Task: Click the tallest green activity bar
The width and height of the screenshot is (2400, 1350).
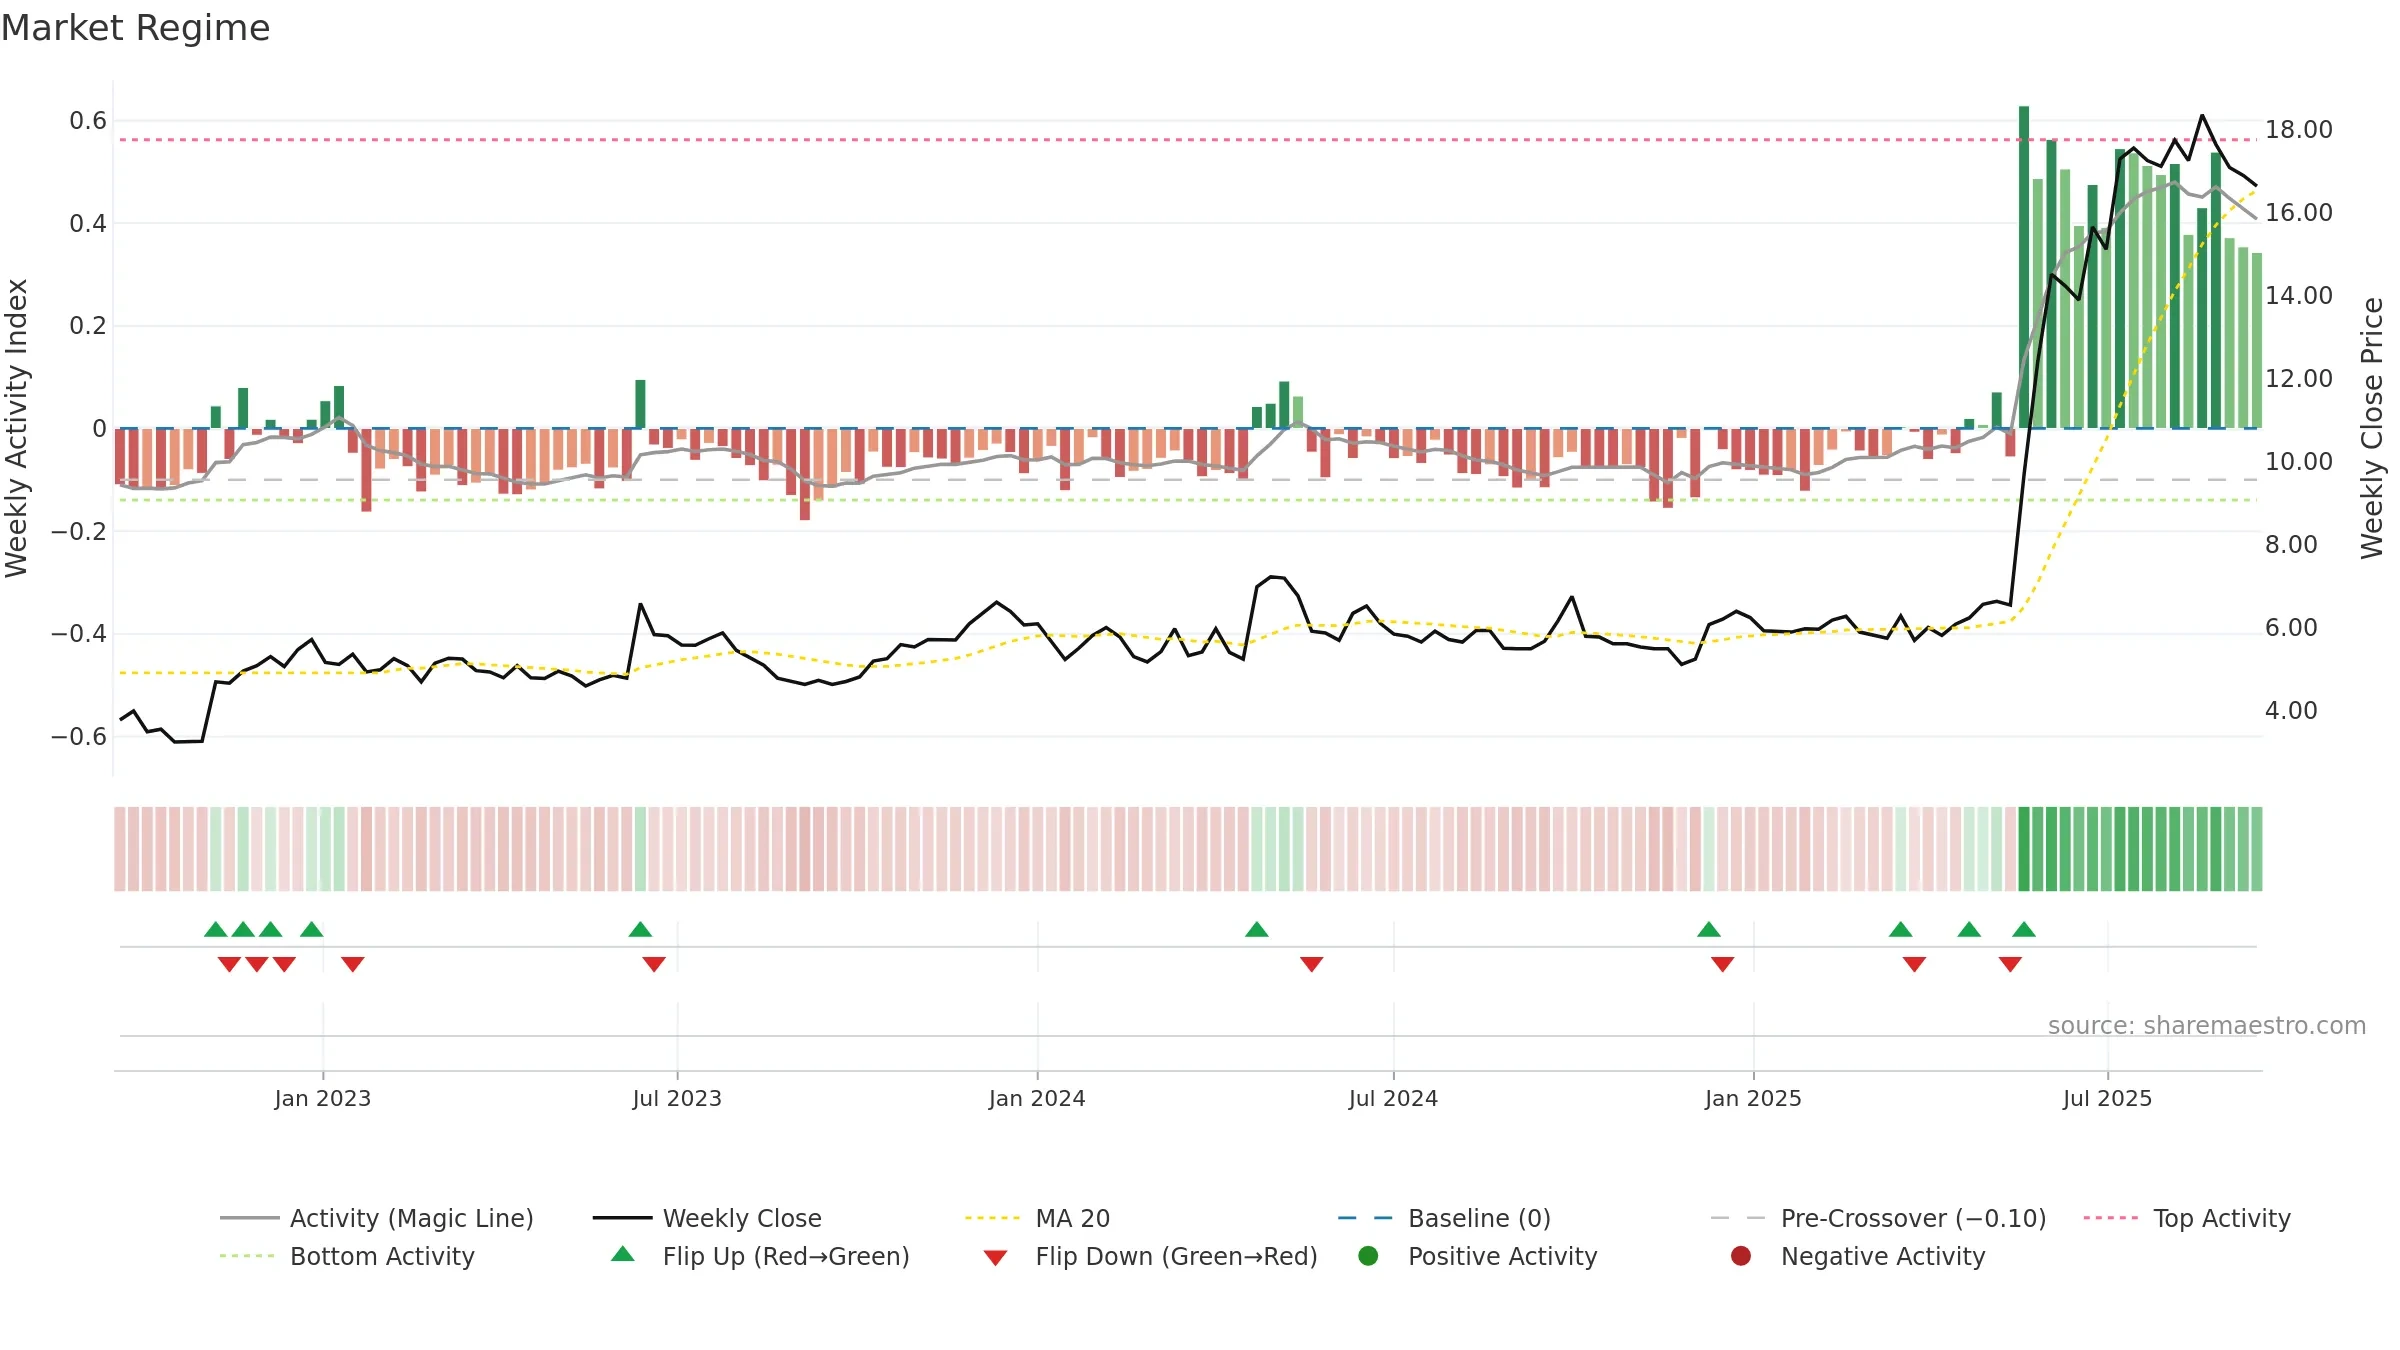Action: [x=2024, y=267]
